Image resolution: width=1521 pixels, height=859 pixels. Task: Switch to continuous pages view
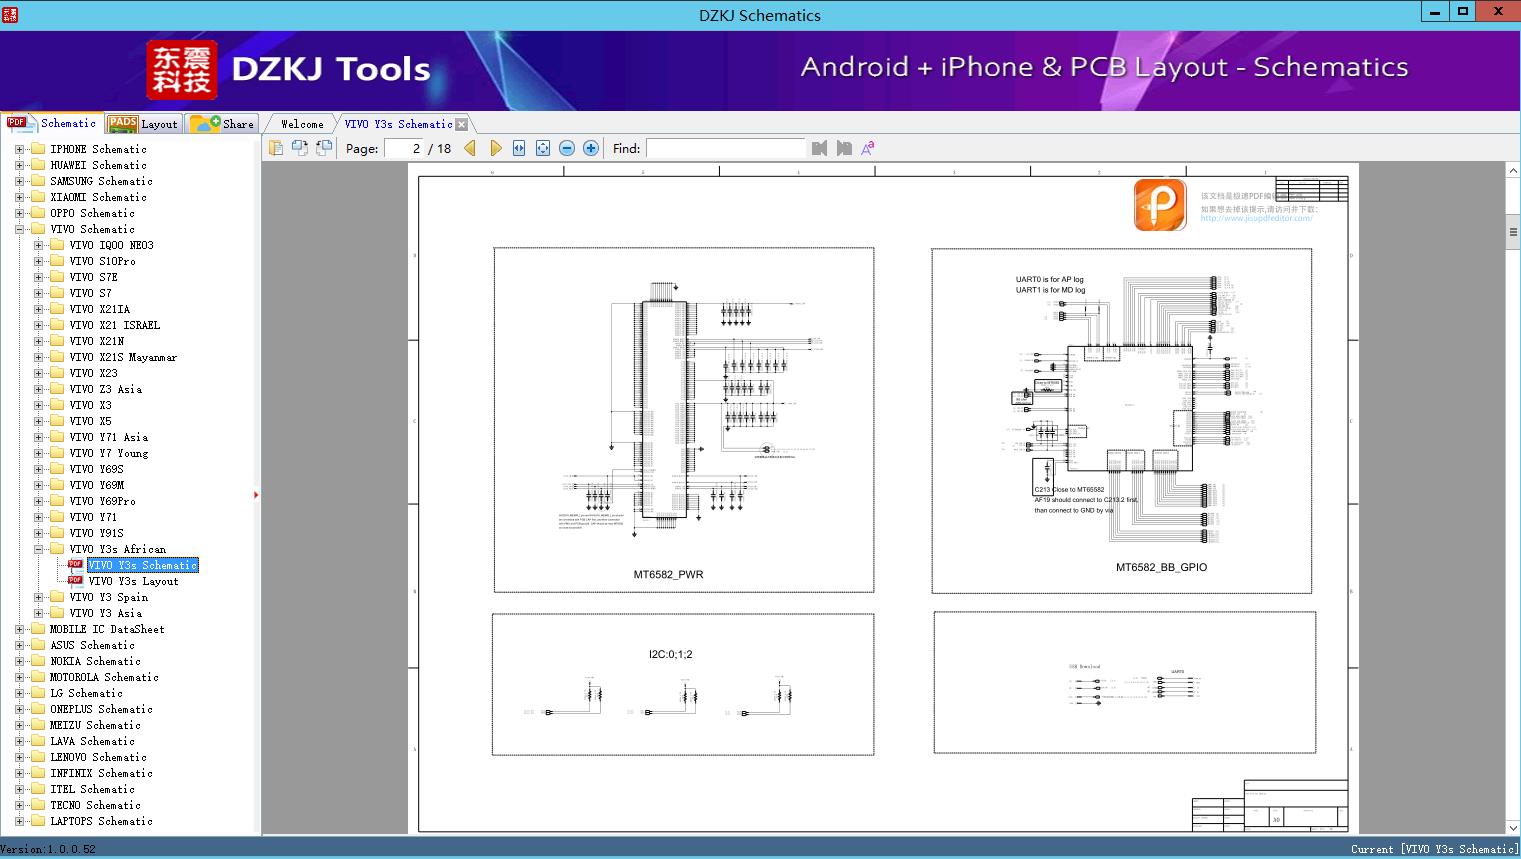tap(299, 147)
